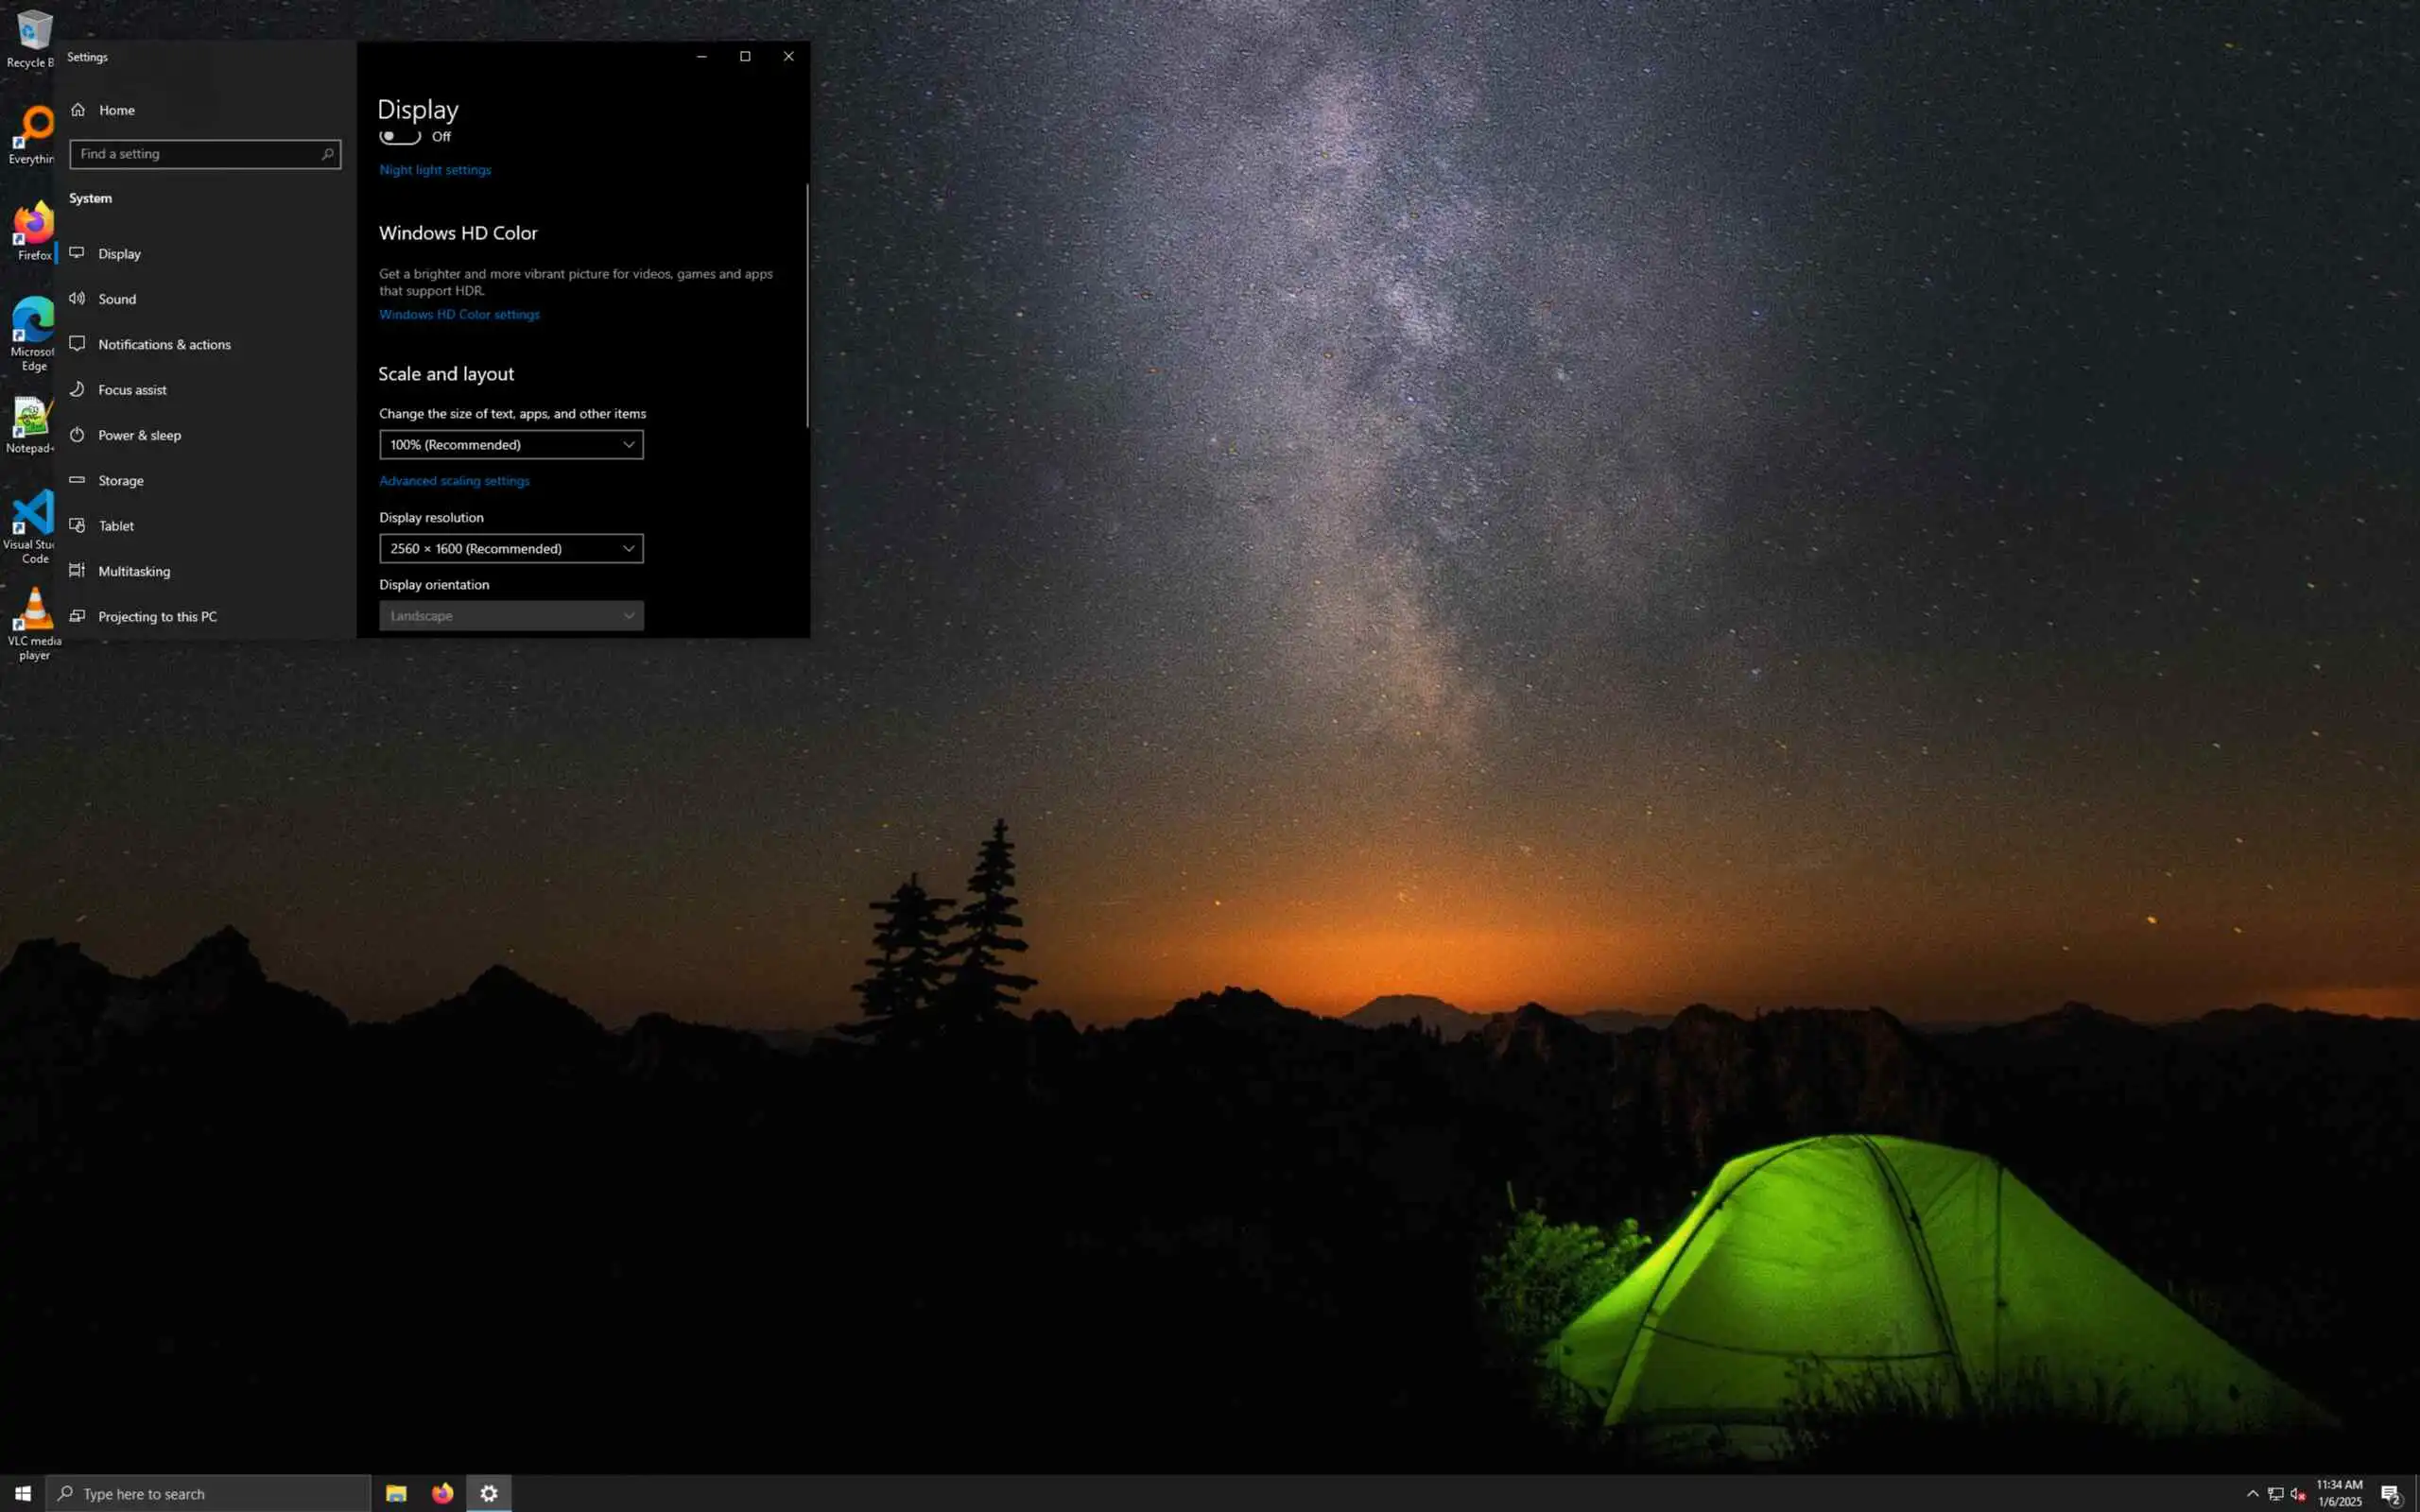The height and width of the screenshot is (1512, 2420).
Task: Expand the 100% (Recommended) scale dropdown
Action: coord(511,445)
